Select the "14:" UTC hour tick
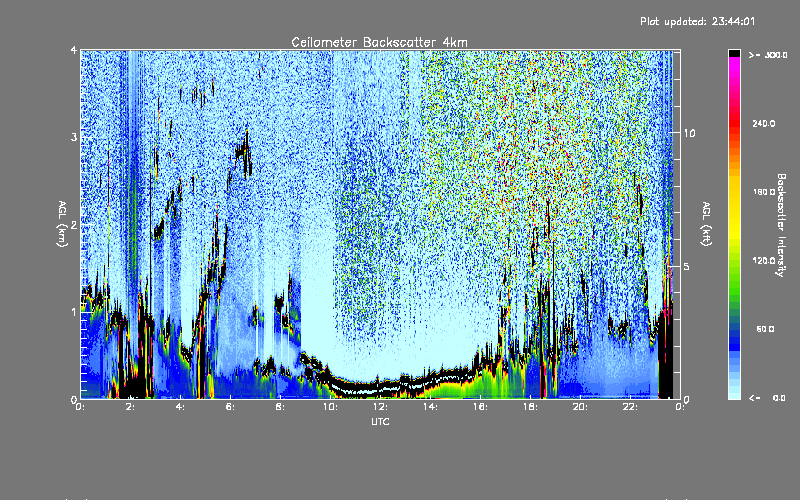 pos(430,407)
